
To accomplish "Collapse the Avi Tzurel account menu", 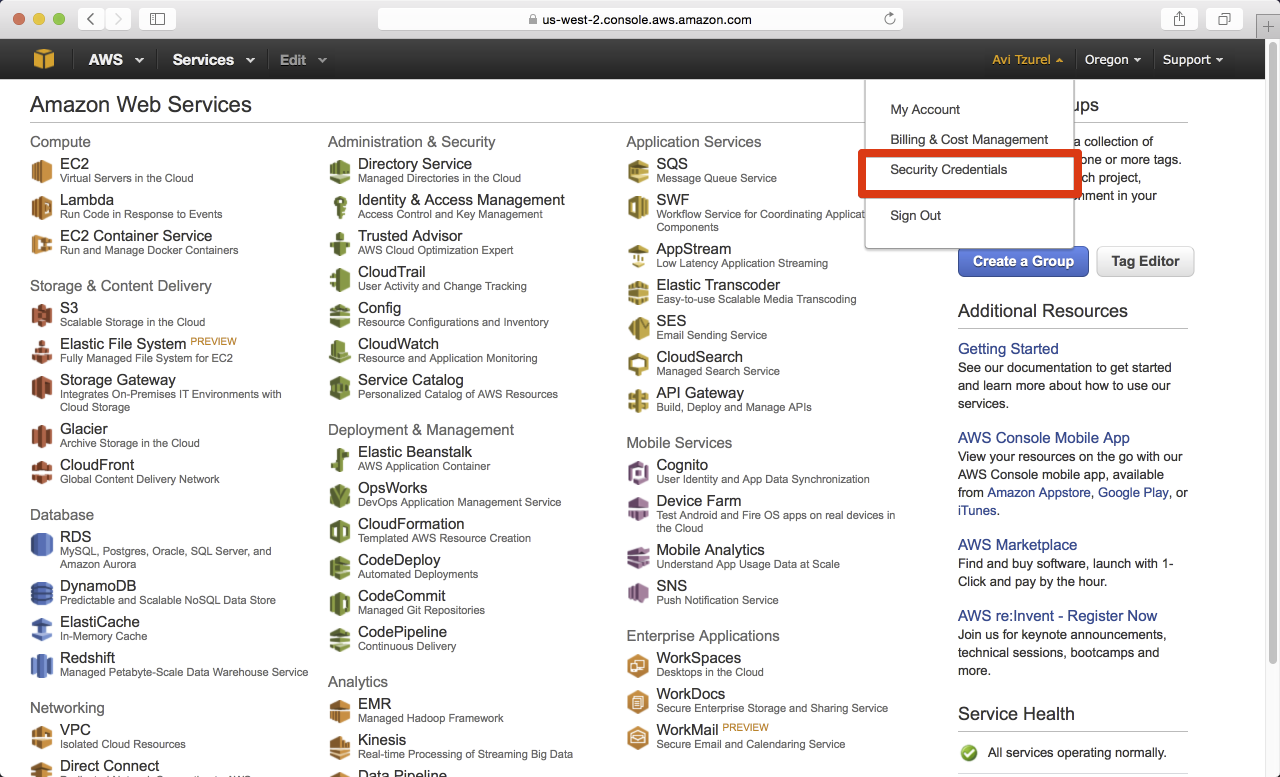I will 1027,60.
